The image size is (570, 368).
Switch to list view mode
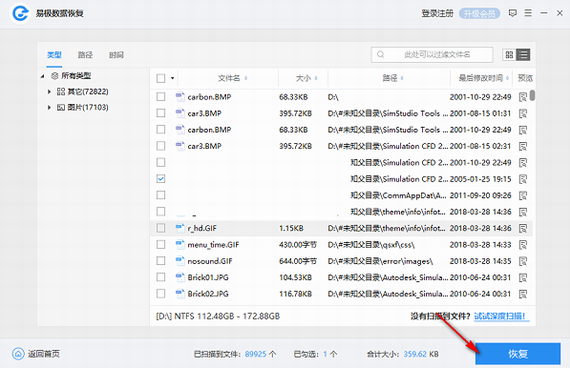point(523,55)
